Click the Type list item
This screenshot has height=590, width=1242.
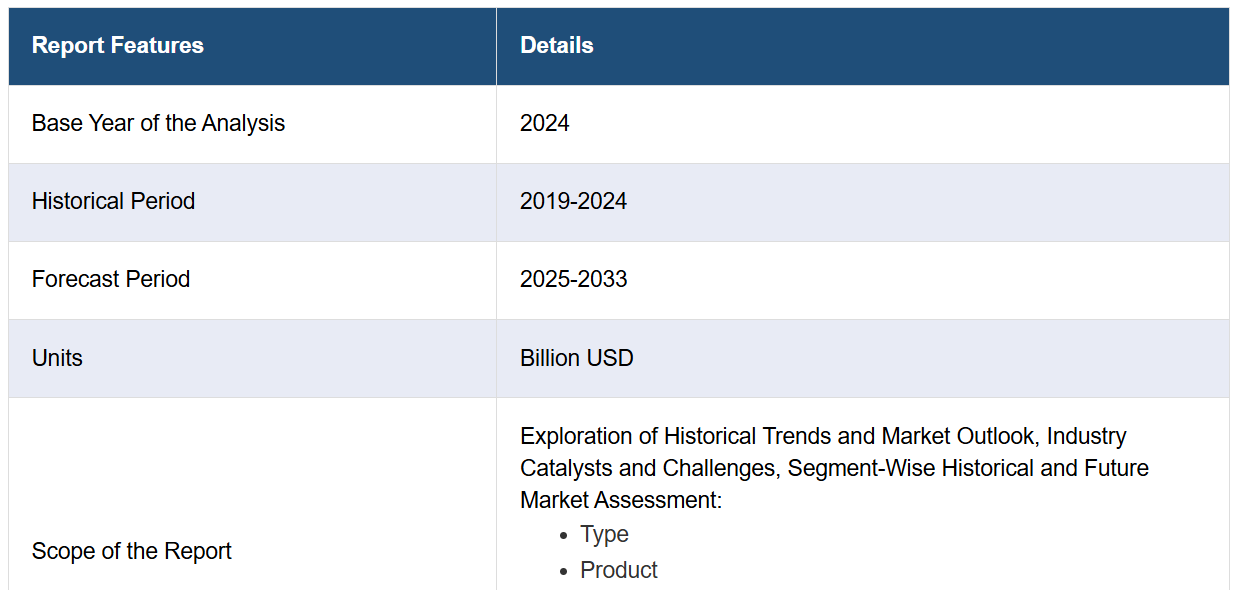click(x=604, y=535)
